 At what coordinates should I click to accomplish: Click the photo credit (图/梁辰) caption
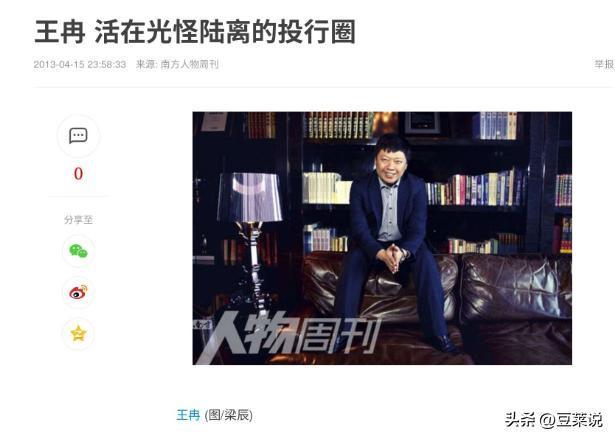(x=229, y=415)
